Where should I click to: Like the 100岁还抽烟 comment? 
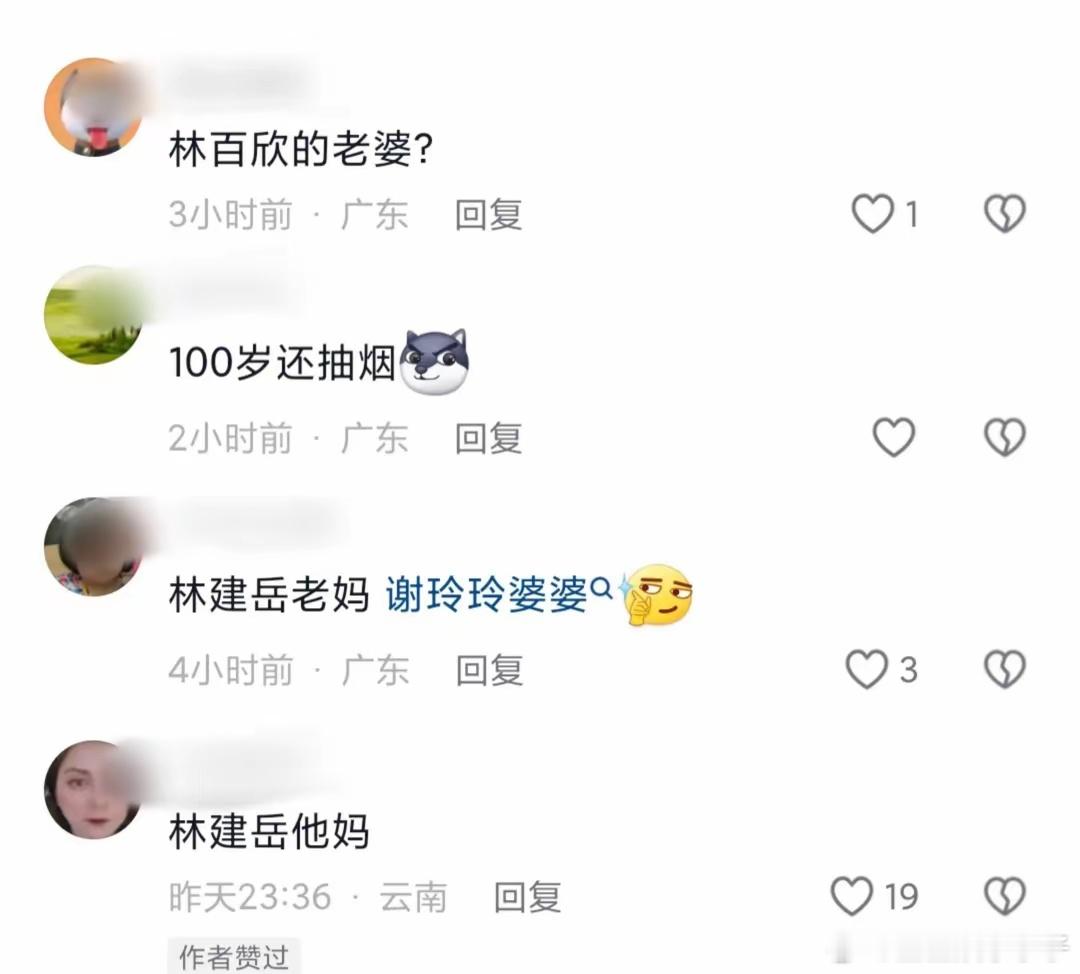pyautogui.click(x=893, y=437)
